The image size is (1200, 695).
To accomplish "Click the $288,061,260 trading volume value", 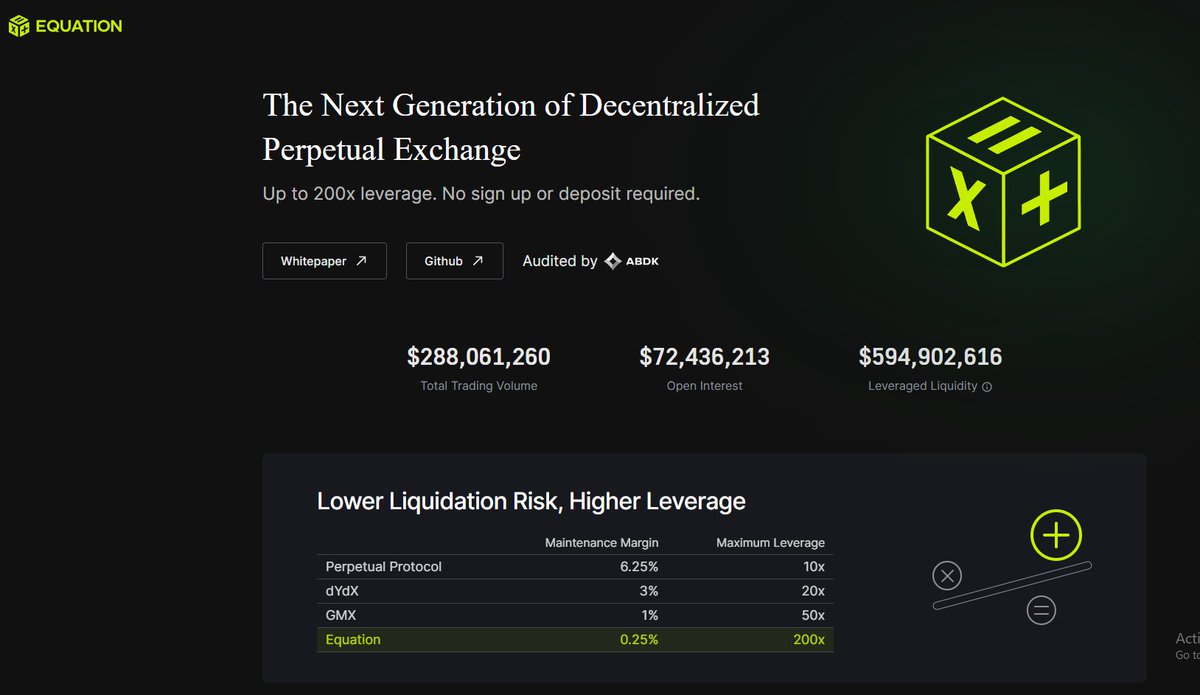I will point(479,357).
